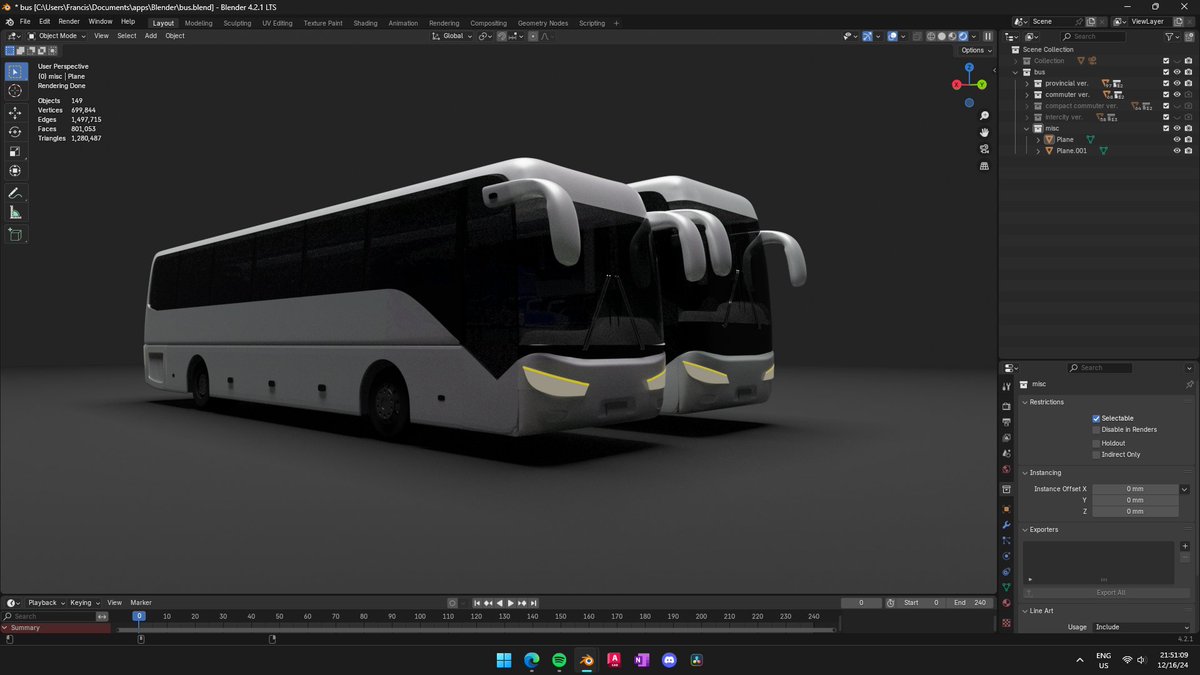
Task: Enable the Holdout checkbox
Action: click(1096, 443)
